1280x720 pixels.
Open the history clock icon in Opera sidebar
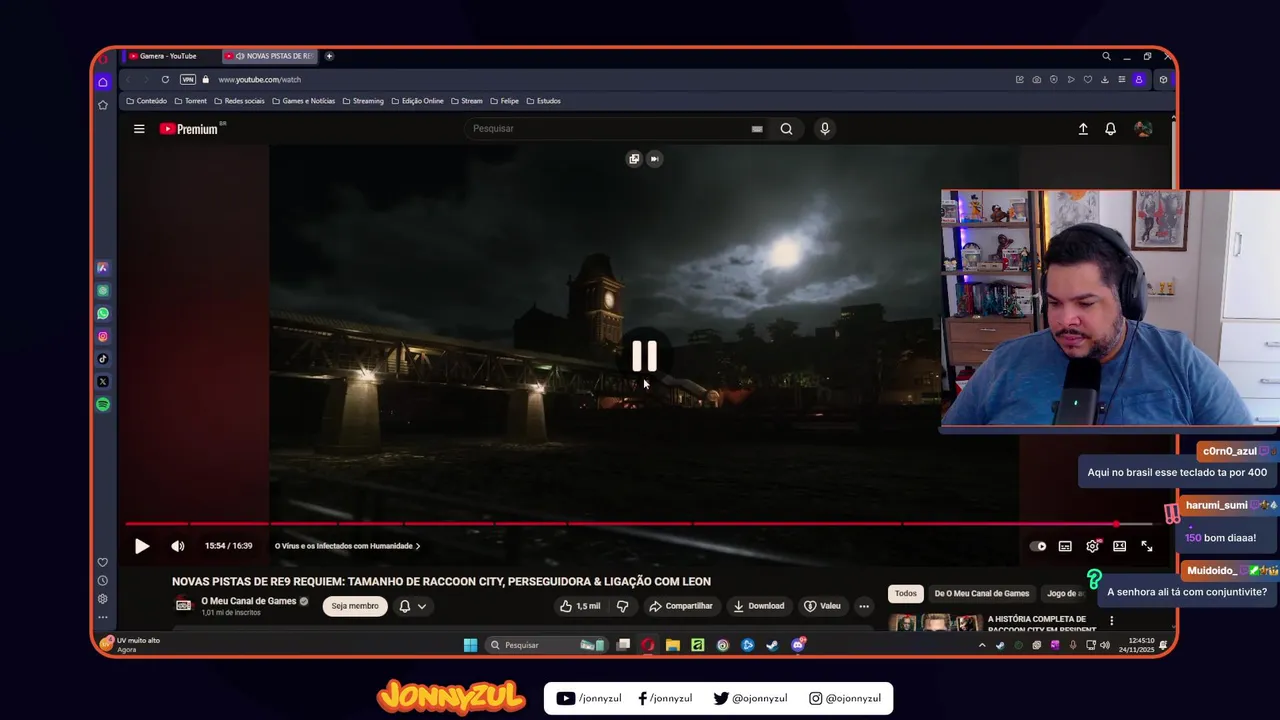[x=103, y=581]
